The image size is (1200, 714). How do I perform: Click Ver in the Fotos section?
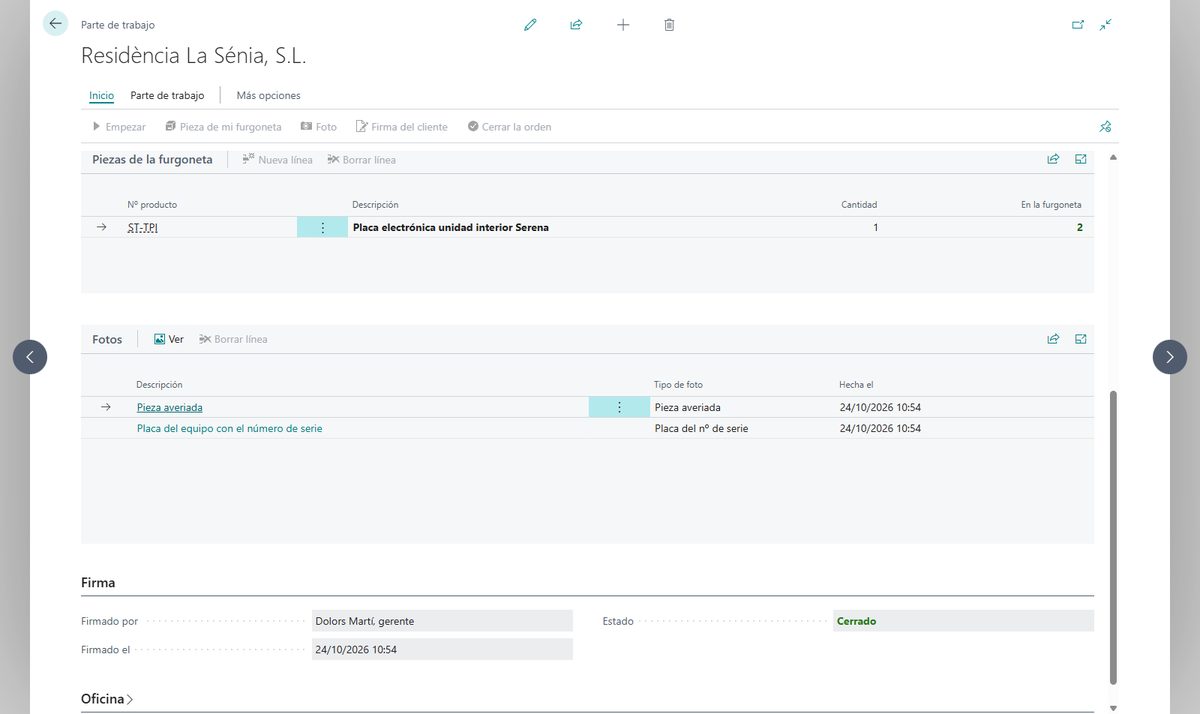168,339
